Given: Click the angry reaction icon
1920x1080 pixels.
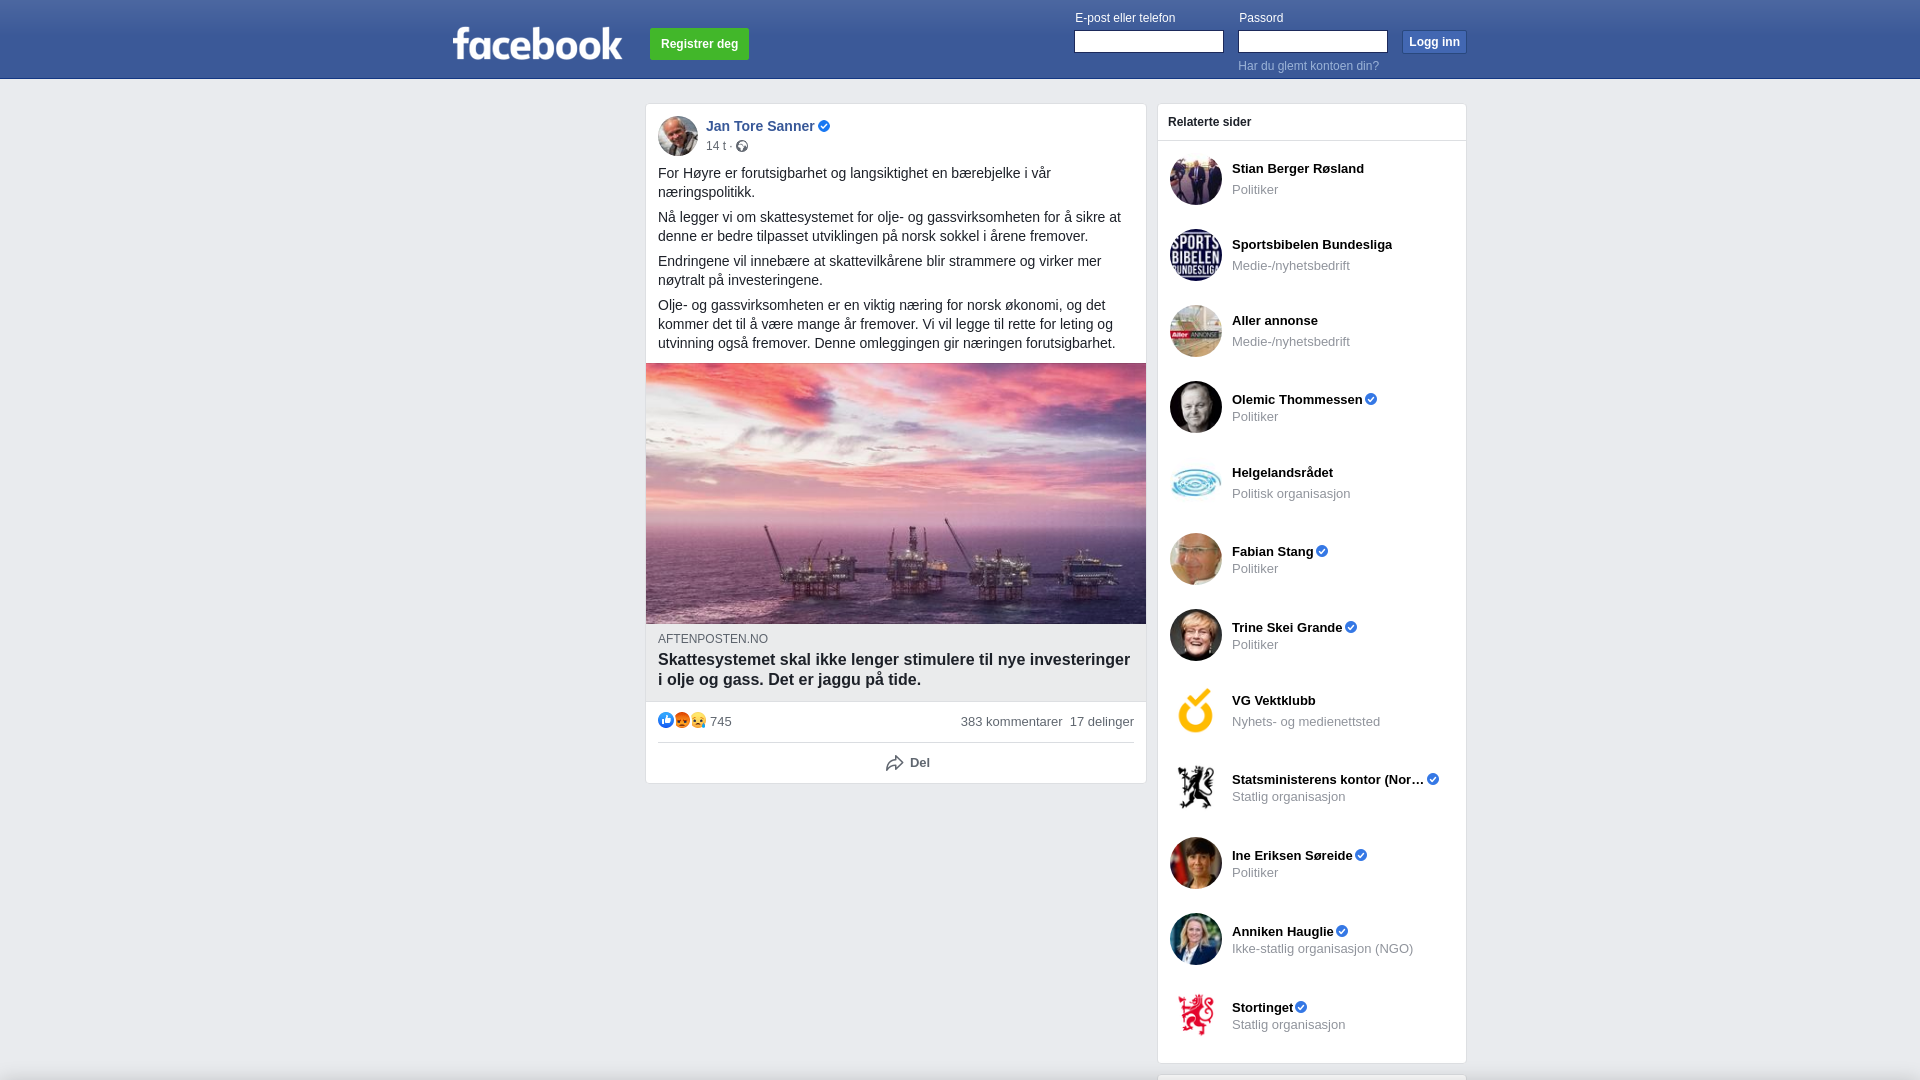Looking at the screenshot, I should point(682,720).
